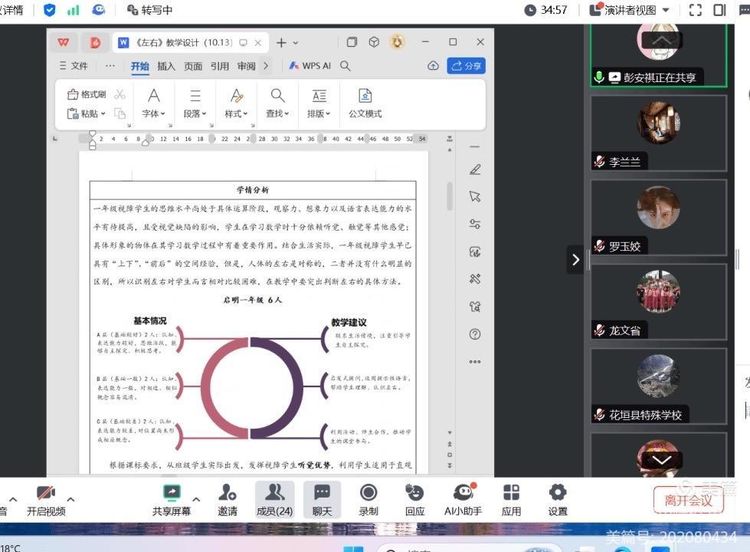Open the AI小助手 assistant
Viewport: 750px width, 552px height.
[463, 500]
